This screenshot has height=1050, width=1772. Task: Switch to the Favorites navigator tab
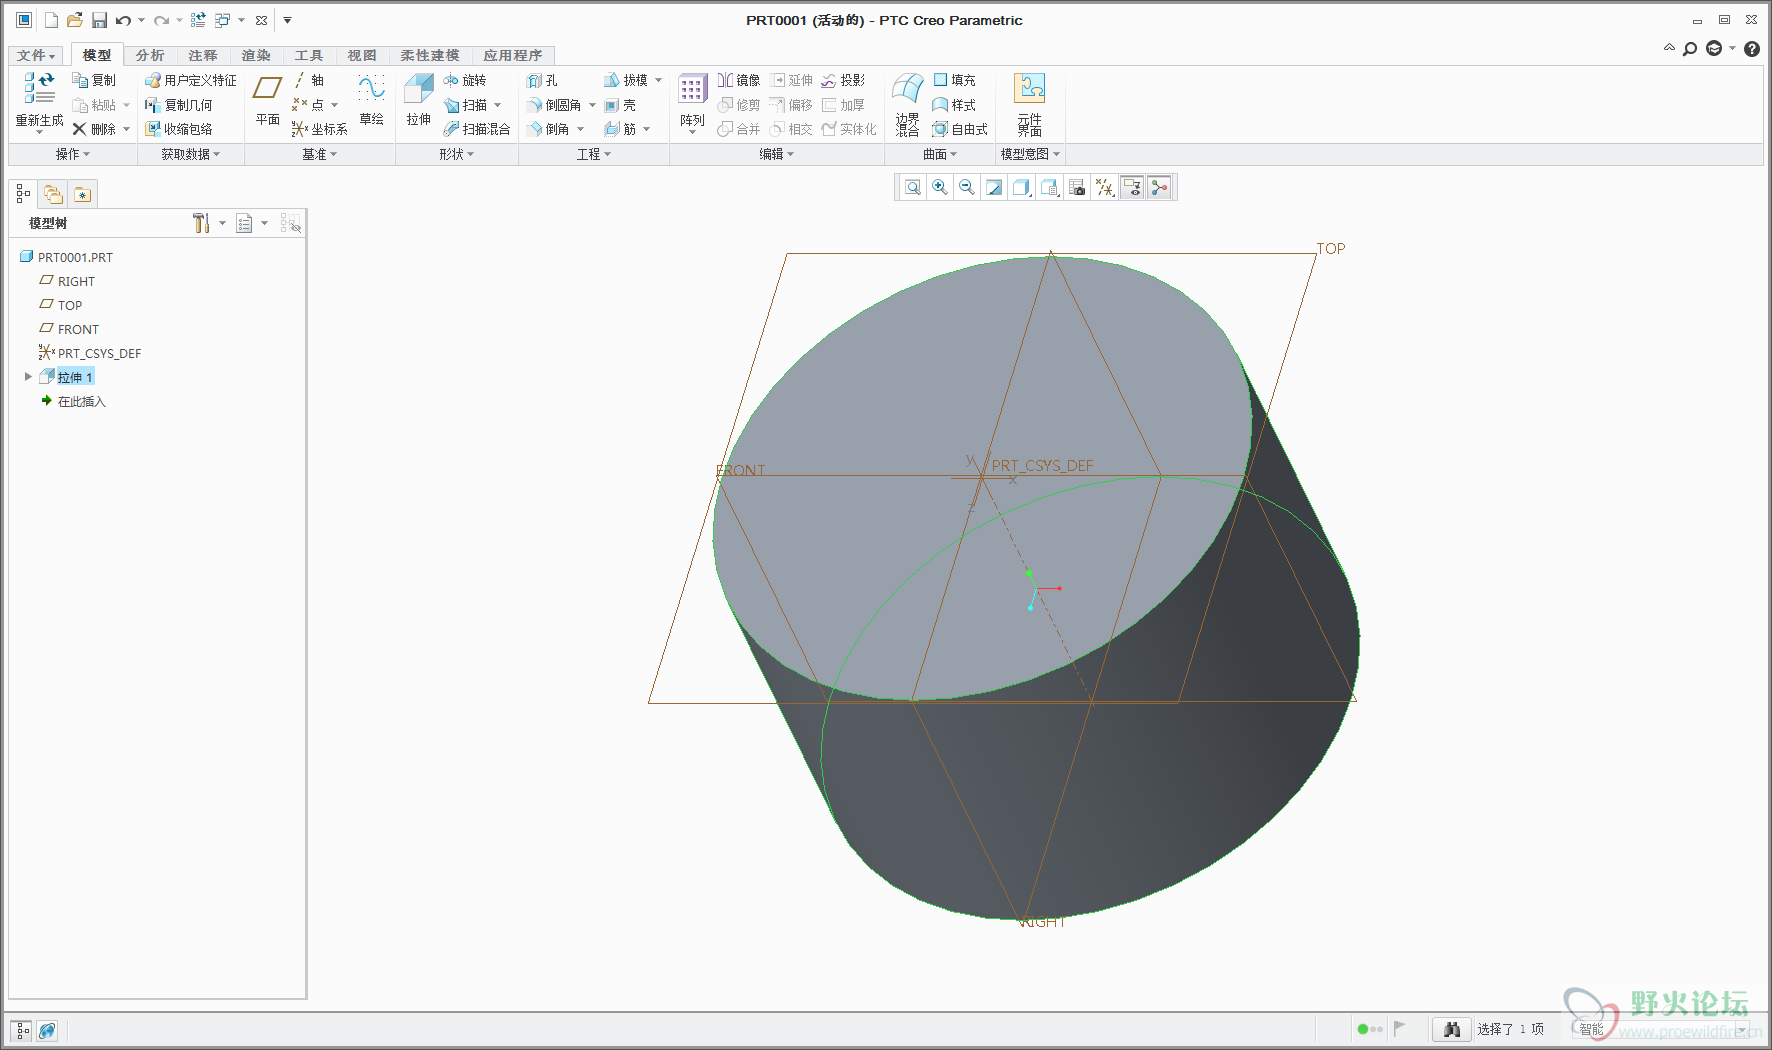(82, 194)
